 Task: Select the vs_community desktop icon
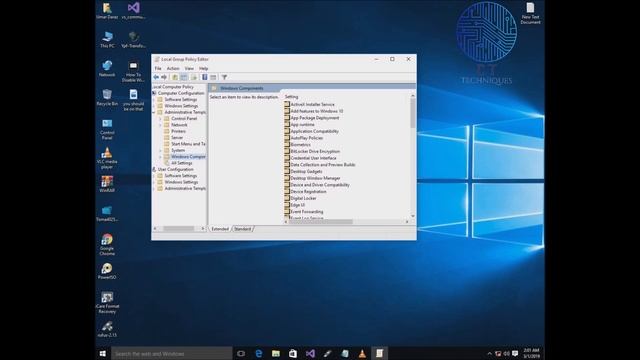pyautogui.click(x=133, y=11)
